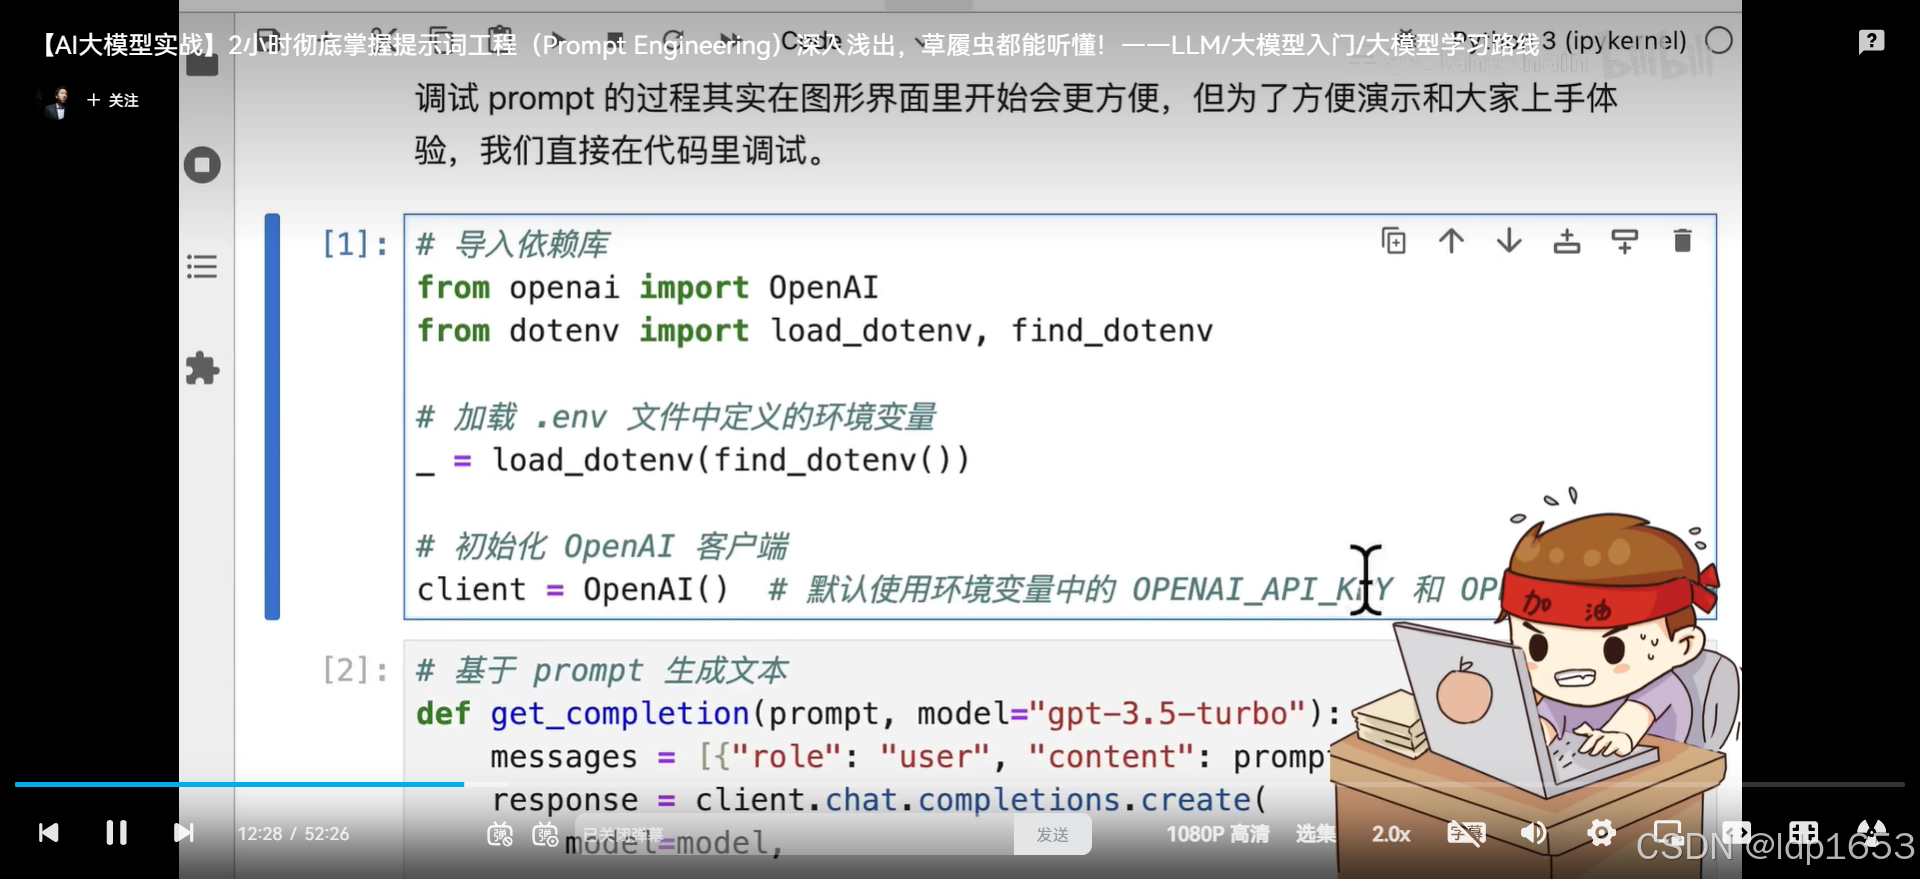Skip to the next video
This screenshot has width=1920, height=879.
[184, 833]
